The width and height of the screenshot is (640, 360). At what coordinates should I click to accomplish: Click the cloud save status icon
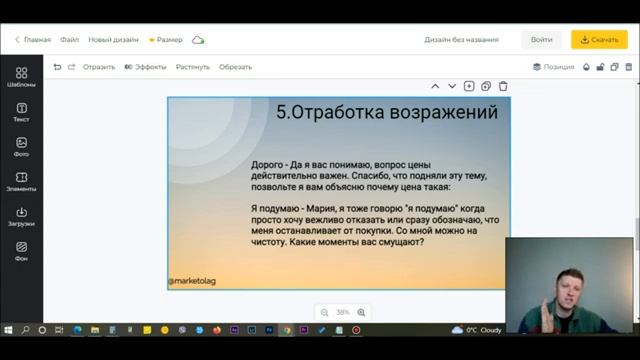click(x=198, y=40)
